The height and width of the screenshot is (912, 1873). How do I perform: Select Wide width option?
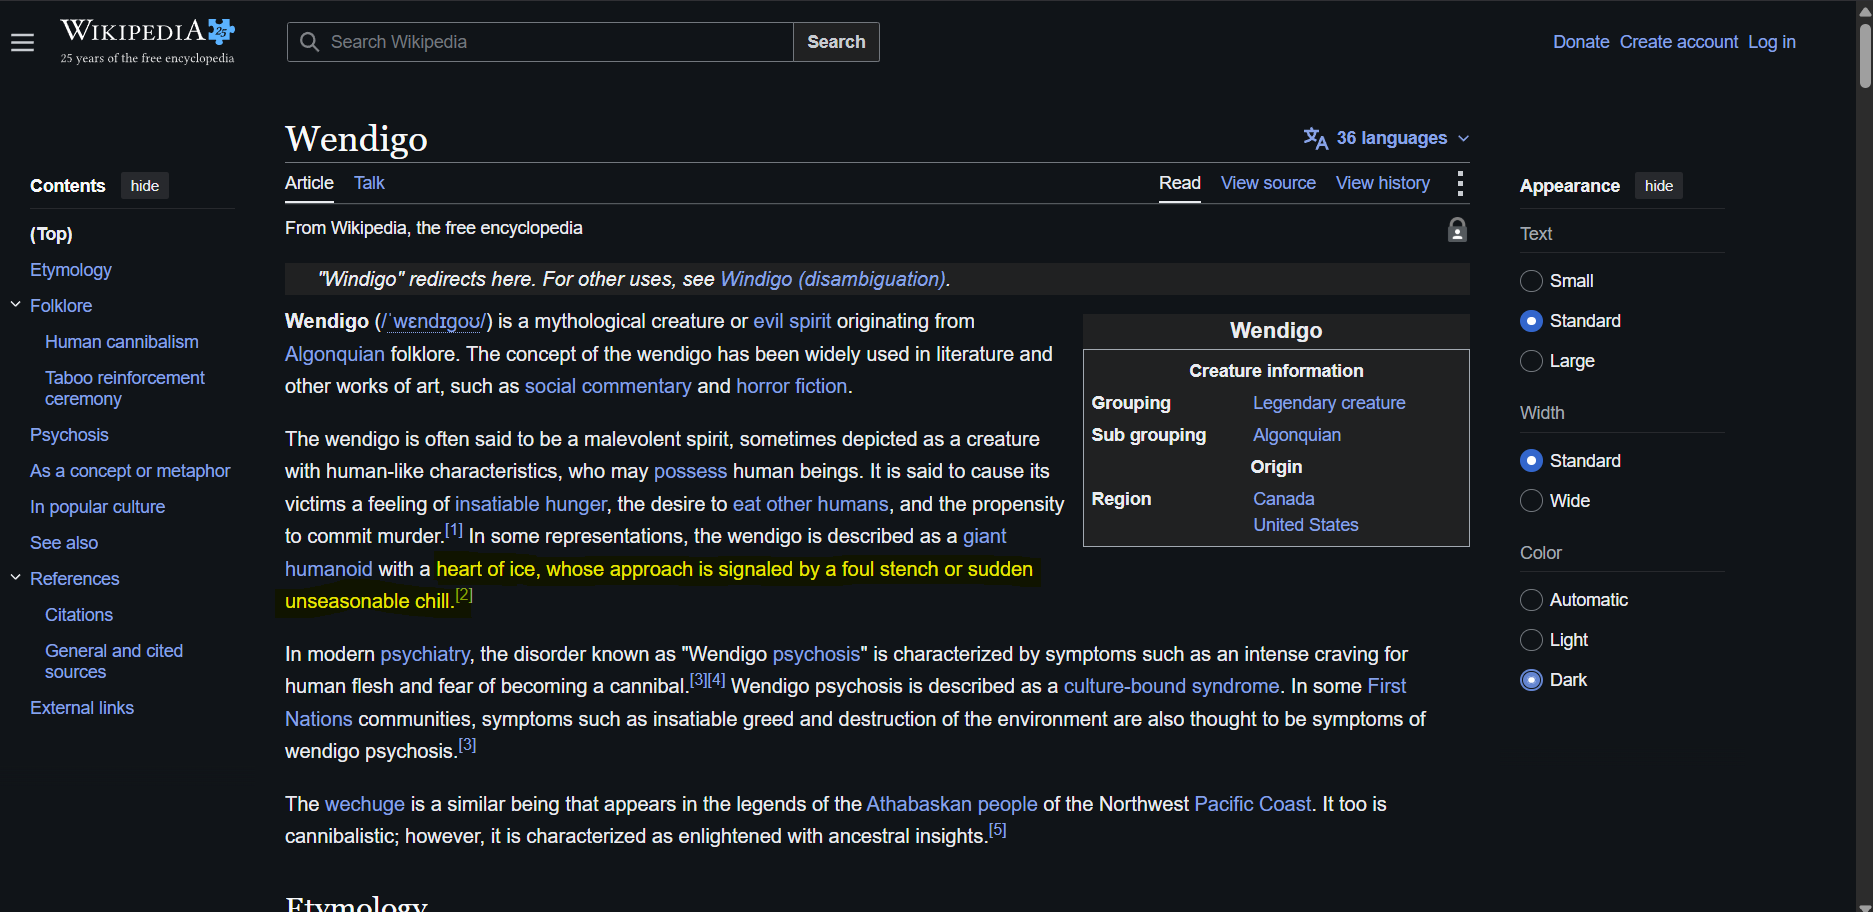pyautogui.click(x=1531, y=501)
